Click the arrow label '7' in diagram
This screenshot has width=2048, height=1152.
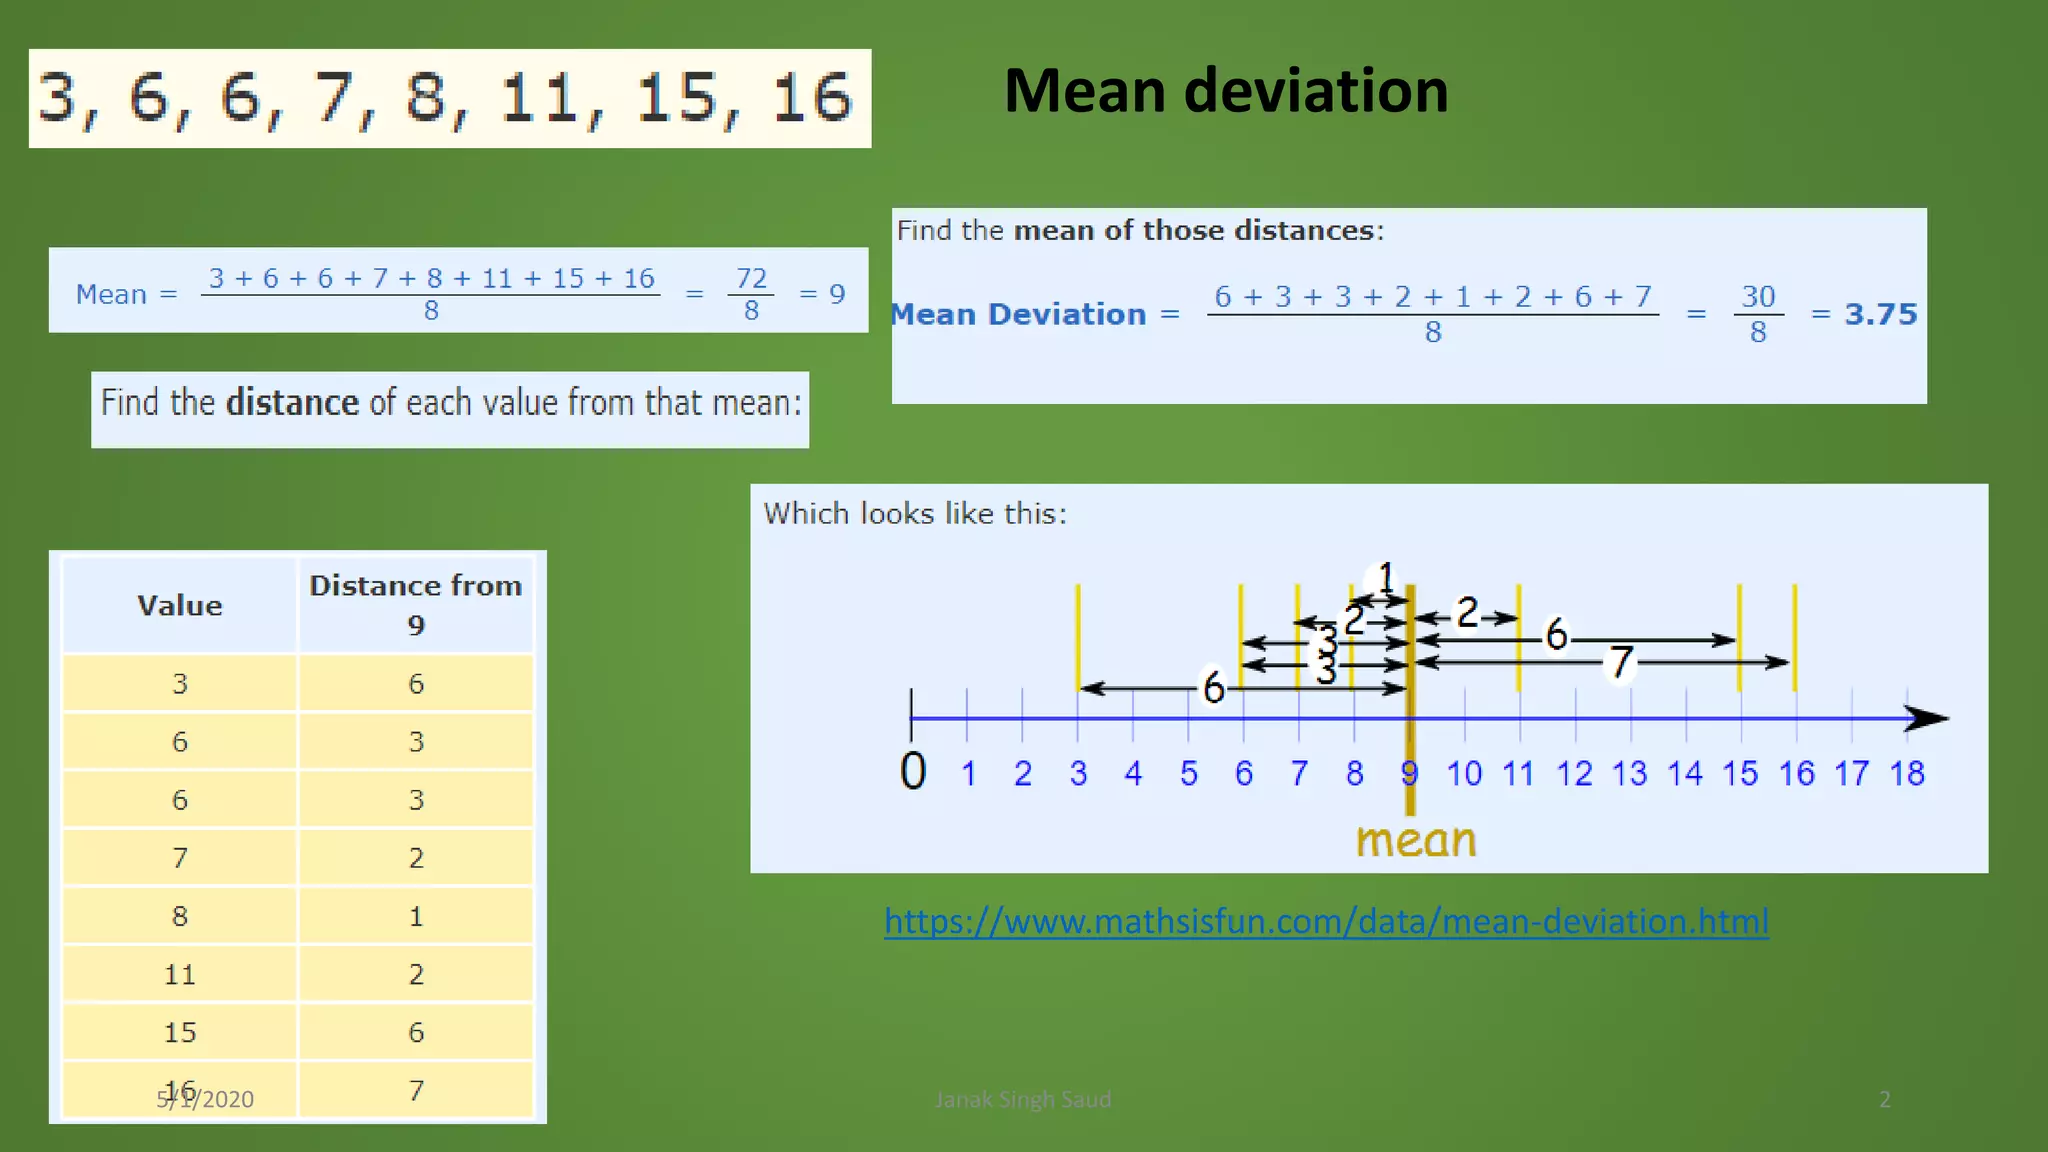1621,662
